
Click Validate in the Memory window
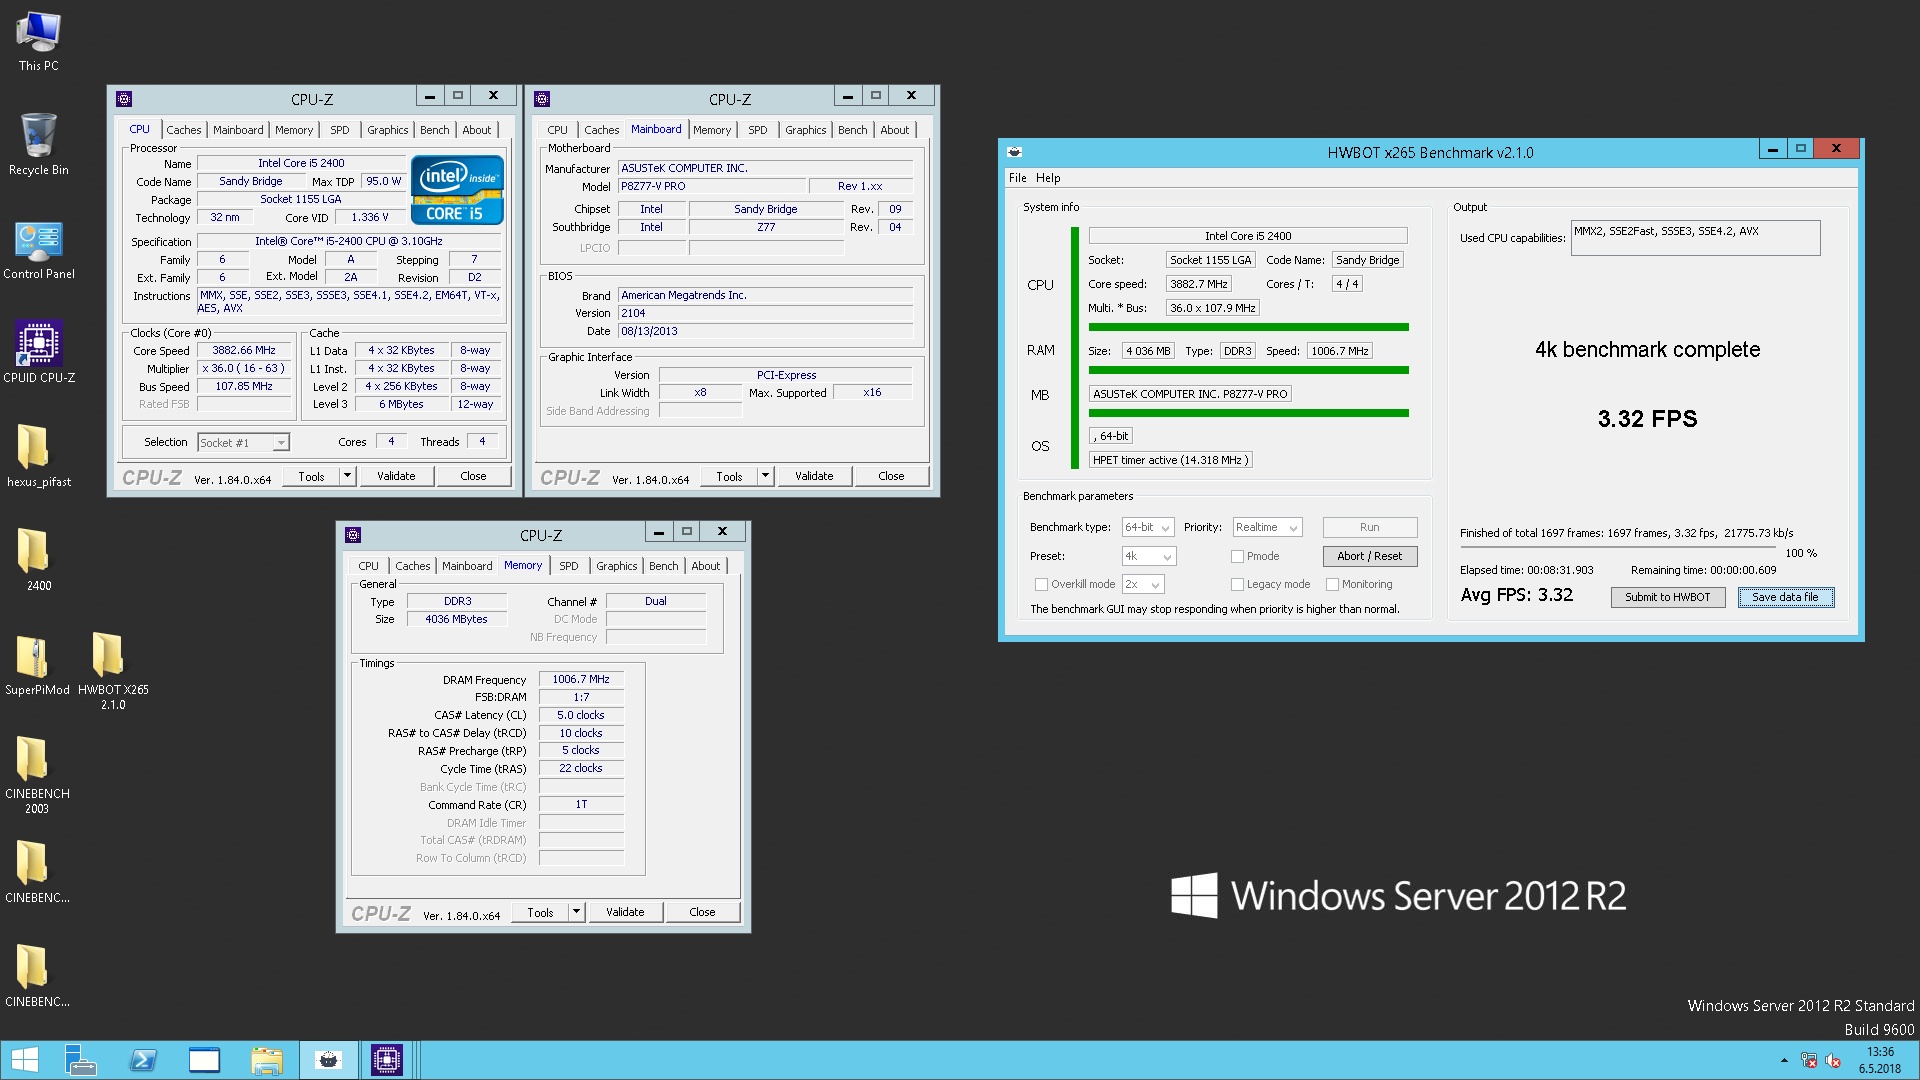[x=625, y=912]
